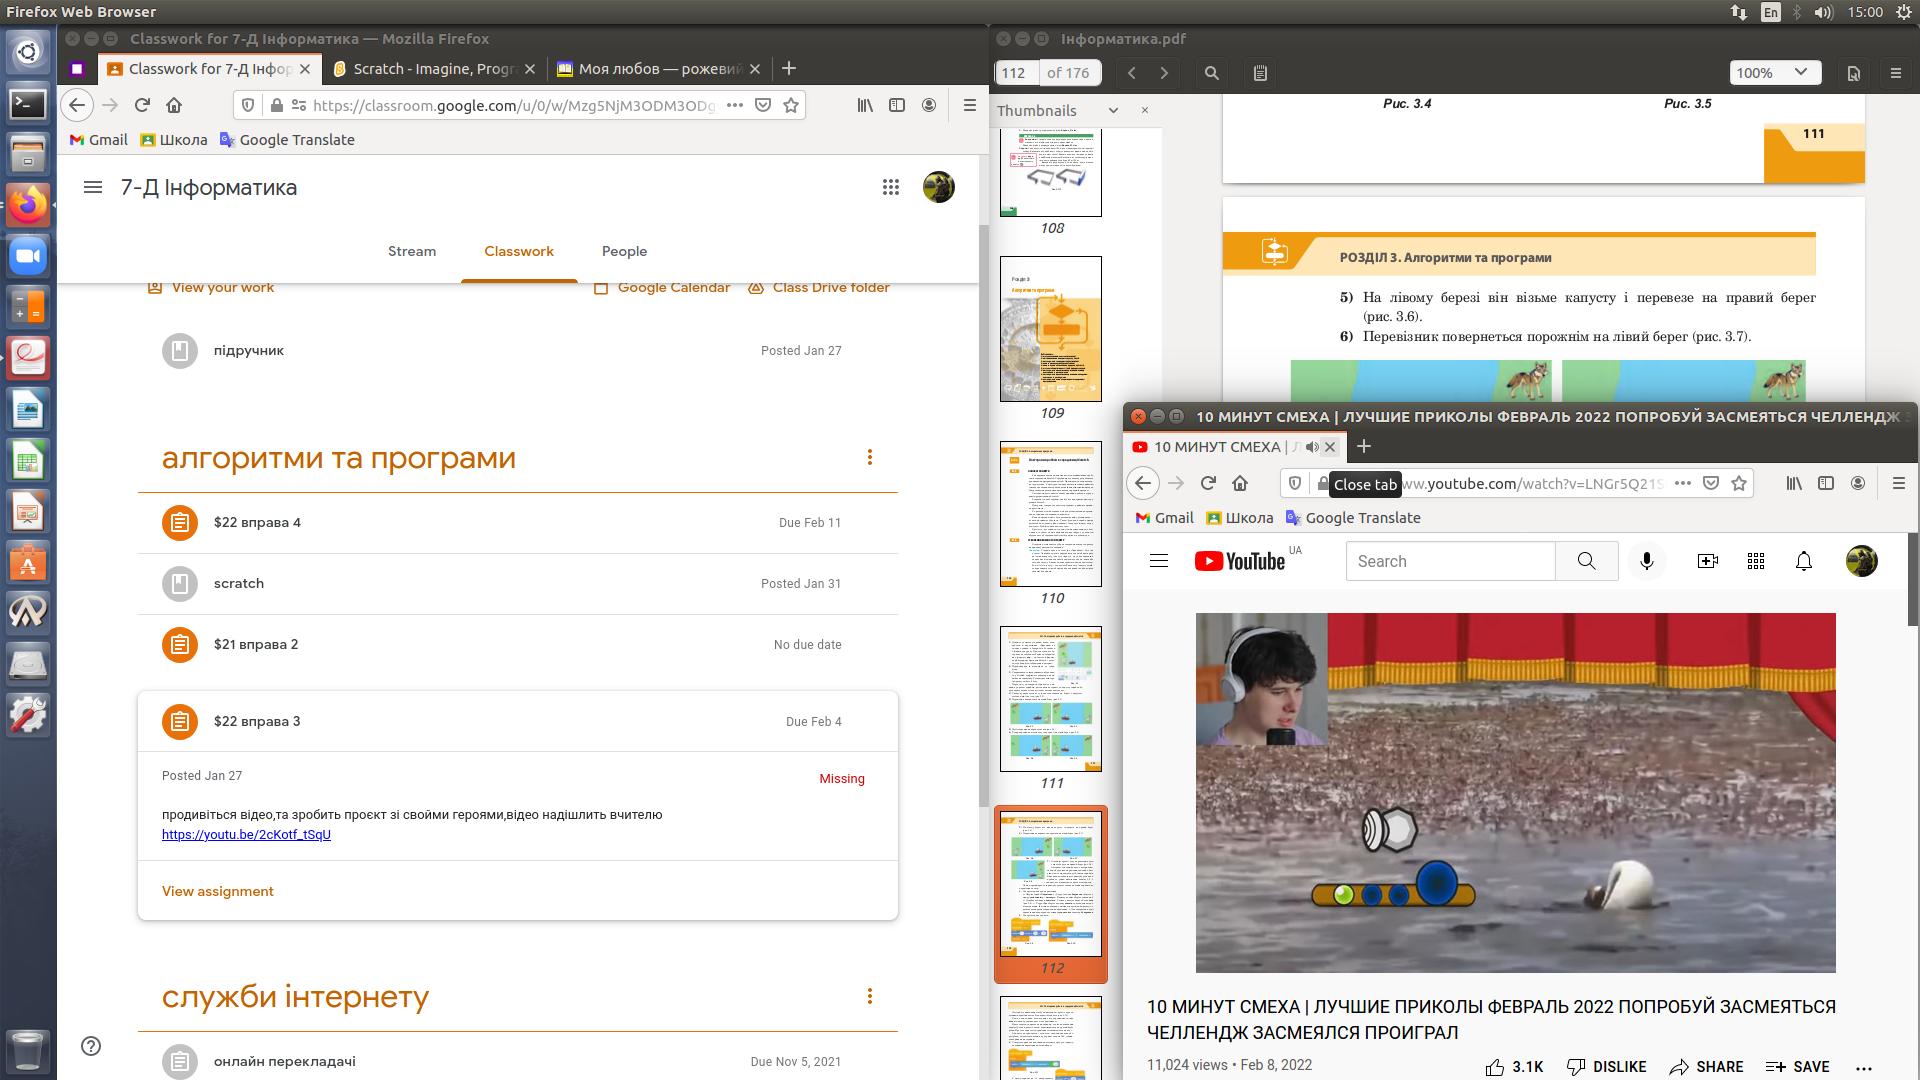Image resolution: width=1920 pixels, height=1080 pixels.
Task: Click PDF viewer search magnifier icon
Action: [1211, 73]
